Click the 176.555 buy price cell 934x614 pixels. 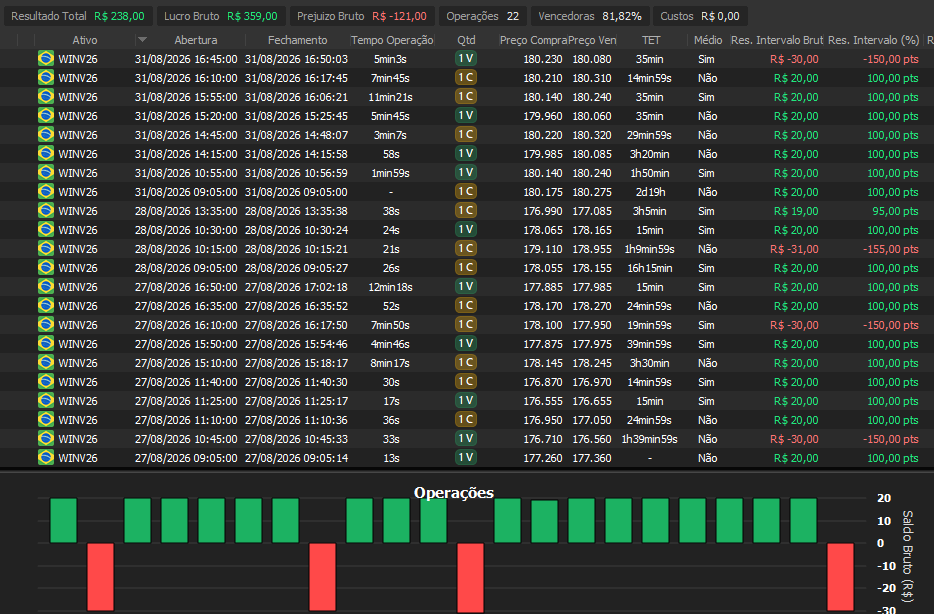[543, 401]
